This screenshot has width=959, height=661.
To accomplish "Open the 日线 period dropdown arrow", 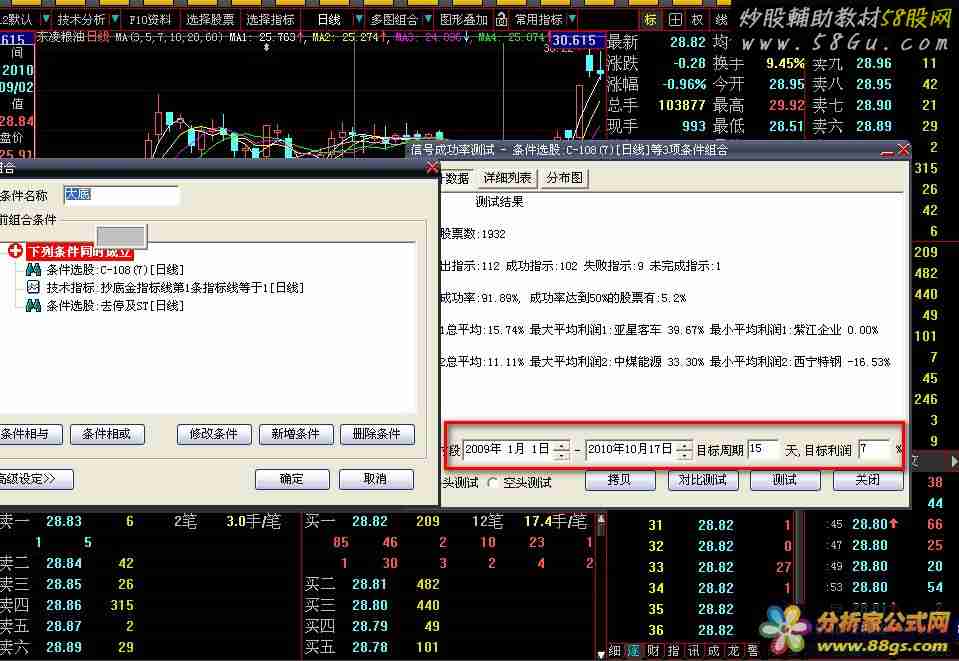I will click(x=359, y=20).
